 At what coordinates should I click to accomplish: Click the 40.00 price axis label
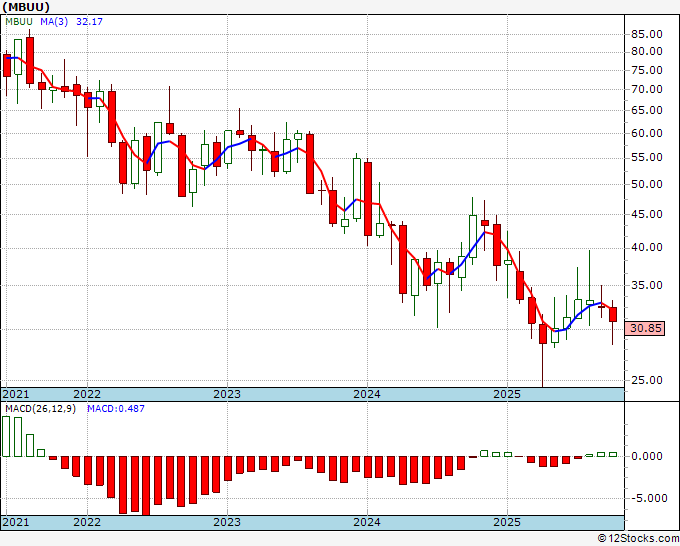coord(647,247)
